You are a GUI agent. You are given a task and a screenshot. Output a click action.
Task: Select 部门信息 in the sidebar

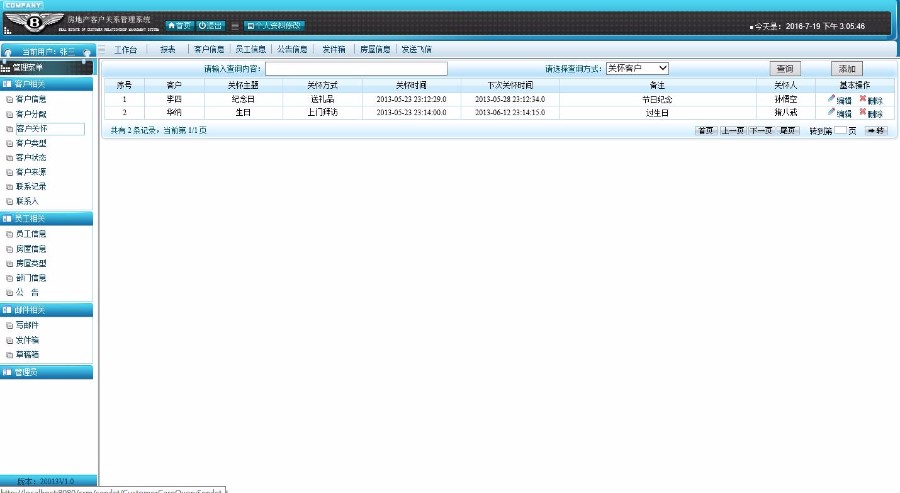(31, 278)
